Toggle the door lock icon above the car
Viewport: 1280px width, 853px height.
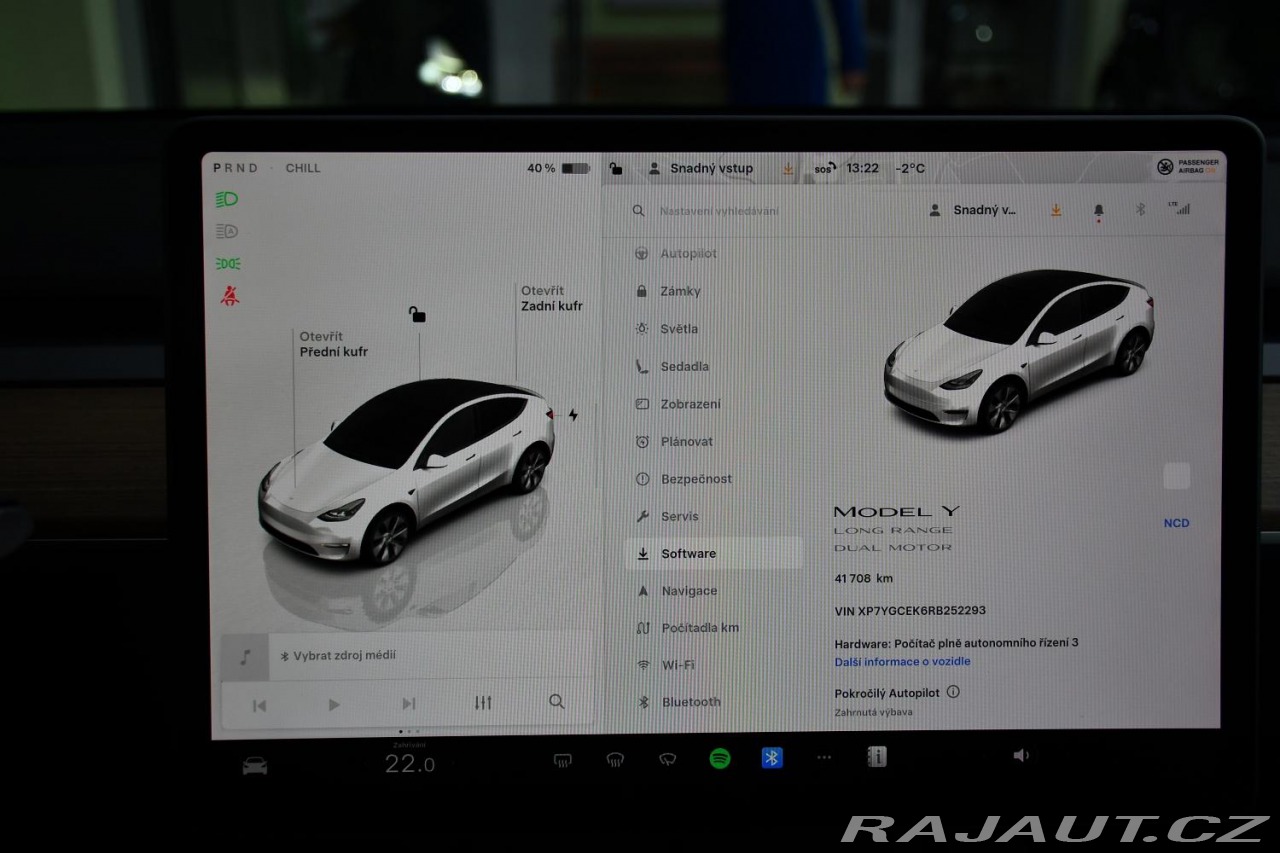[417, 315]
